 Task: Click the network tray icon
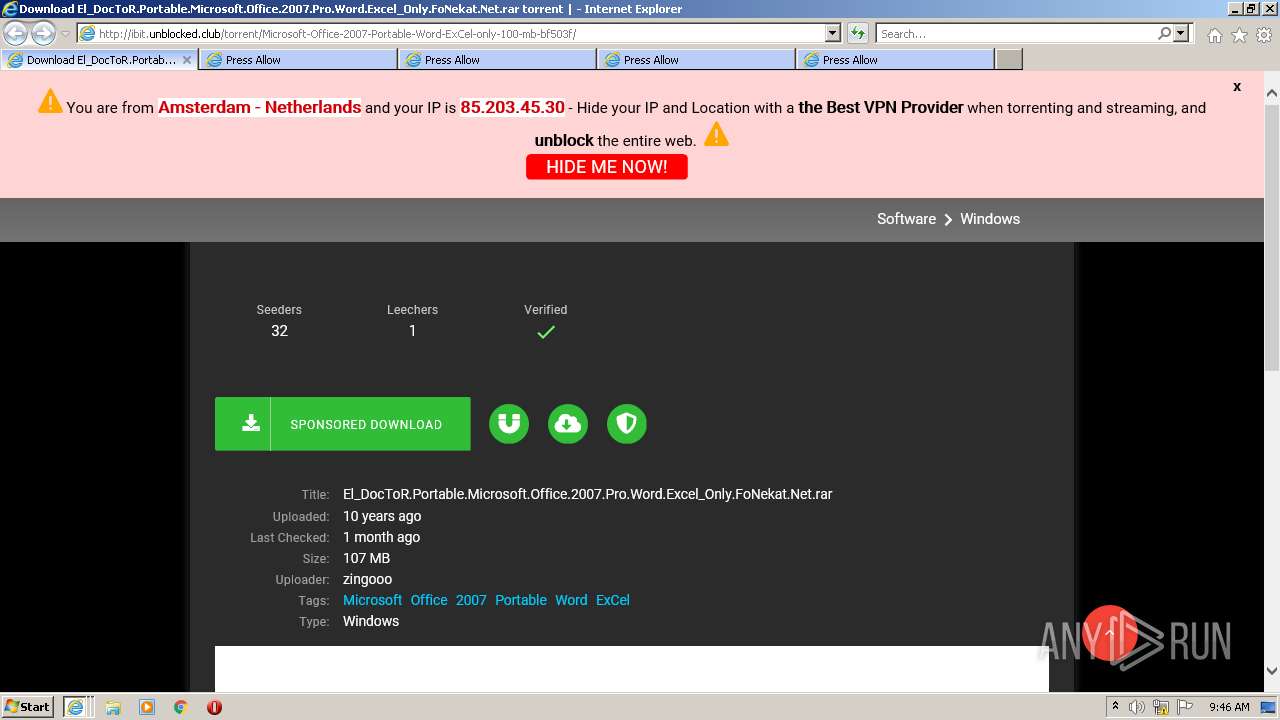pos(1161,707)
